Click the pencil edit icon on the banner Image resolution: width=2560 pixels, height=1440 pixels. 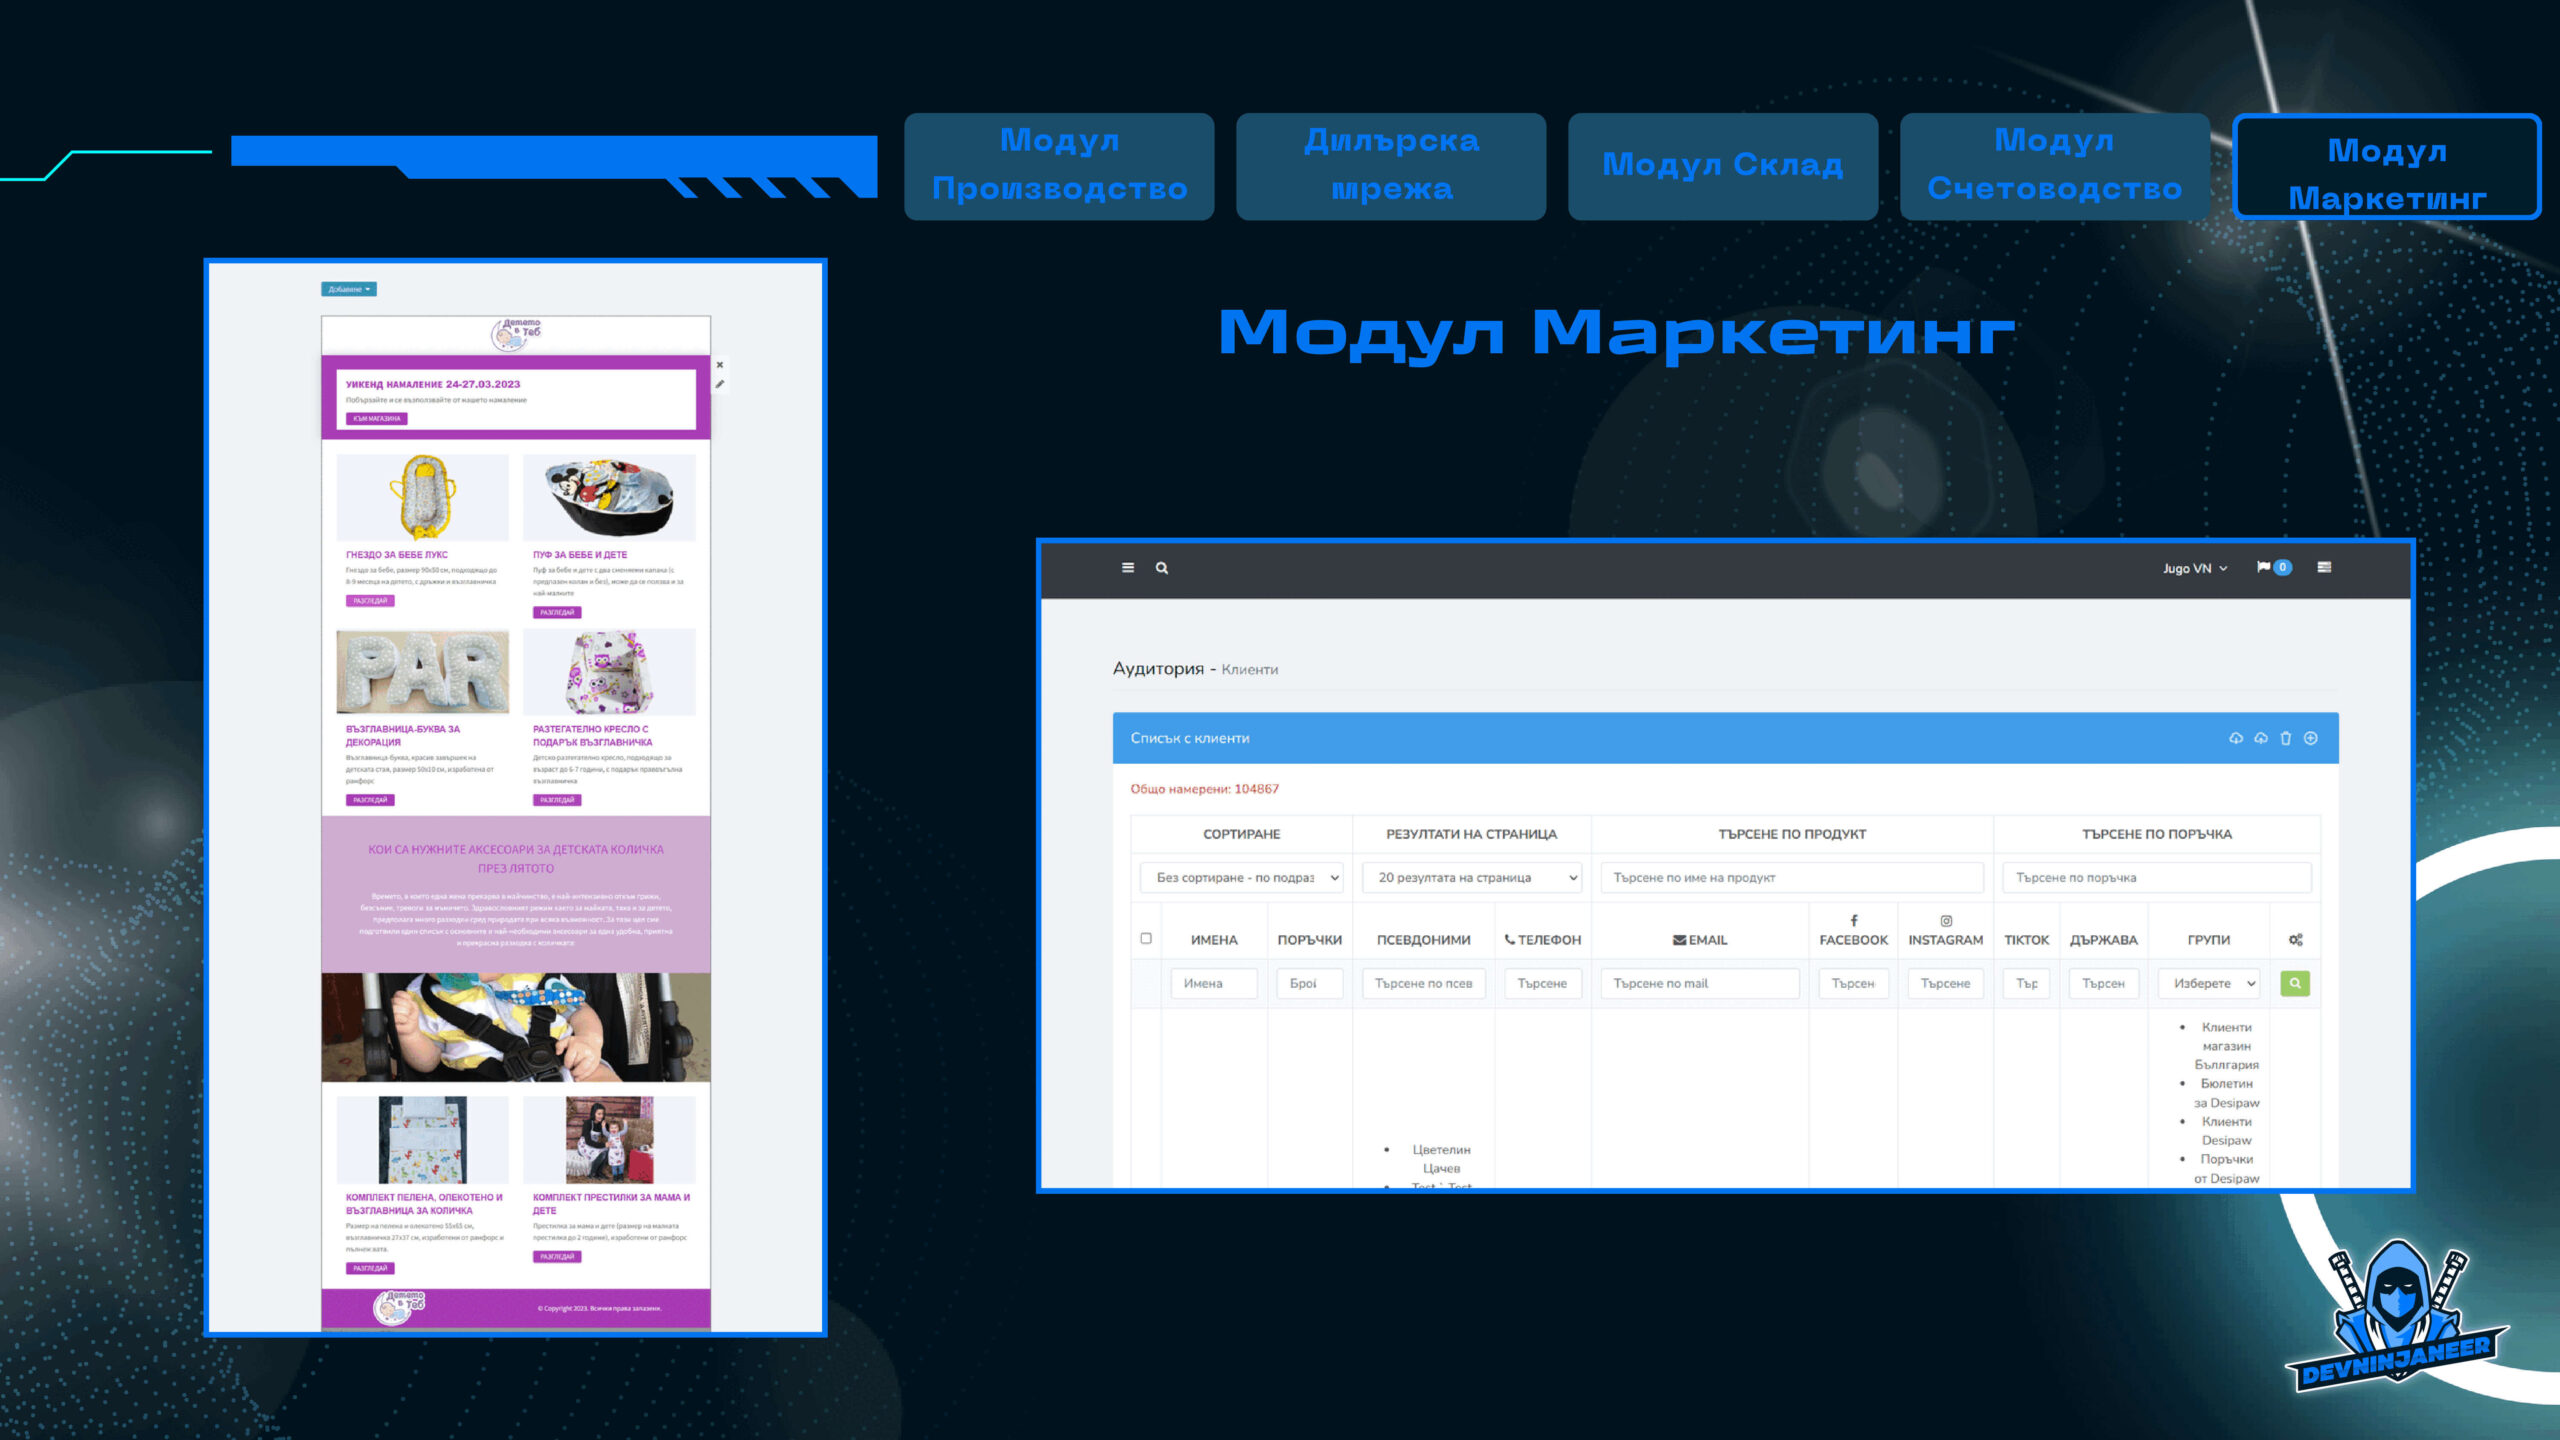click(x=720, y=383)
